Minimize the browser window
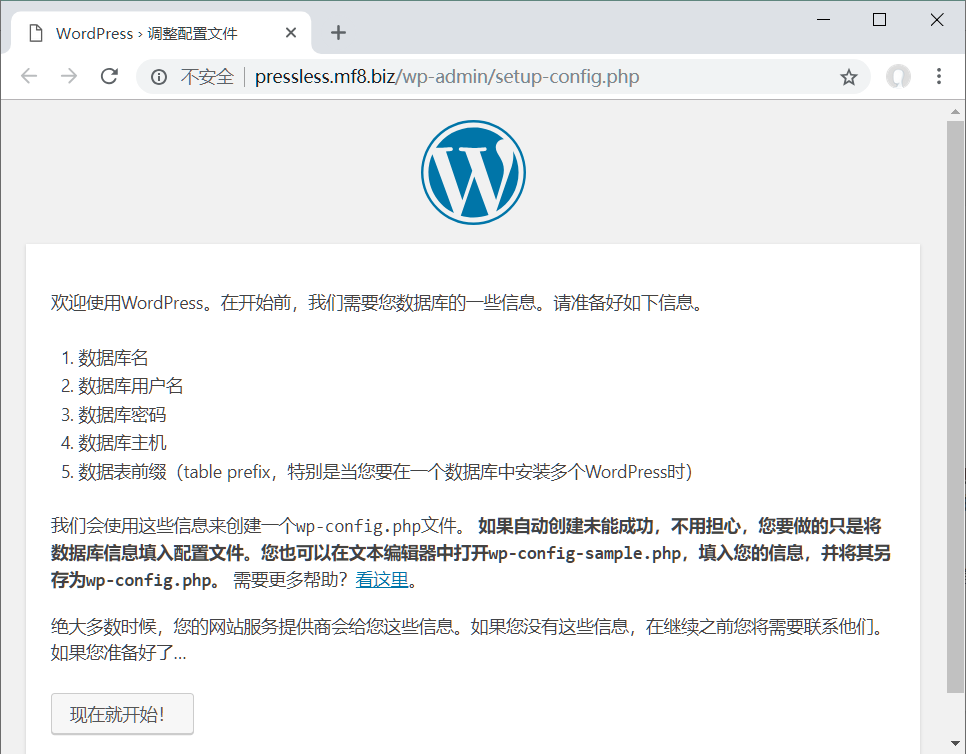Image resolution: width=966 pixels, height=754 pixels. 823,20
